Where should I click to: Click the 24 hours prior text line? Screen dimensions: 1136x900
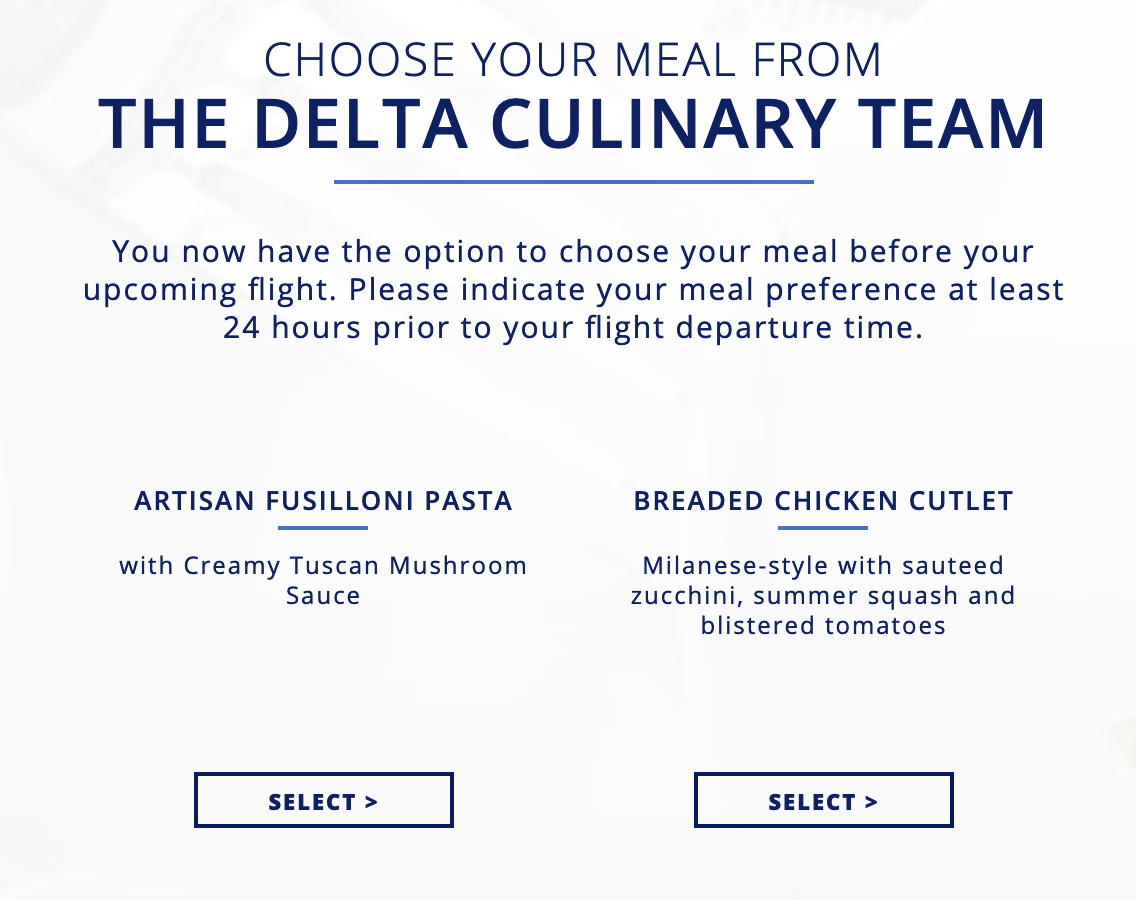click(x=573, y=328)
